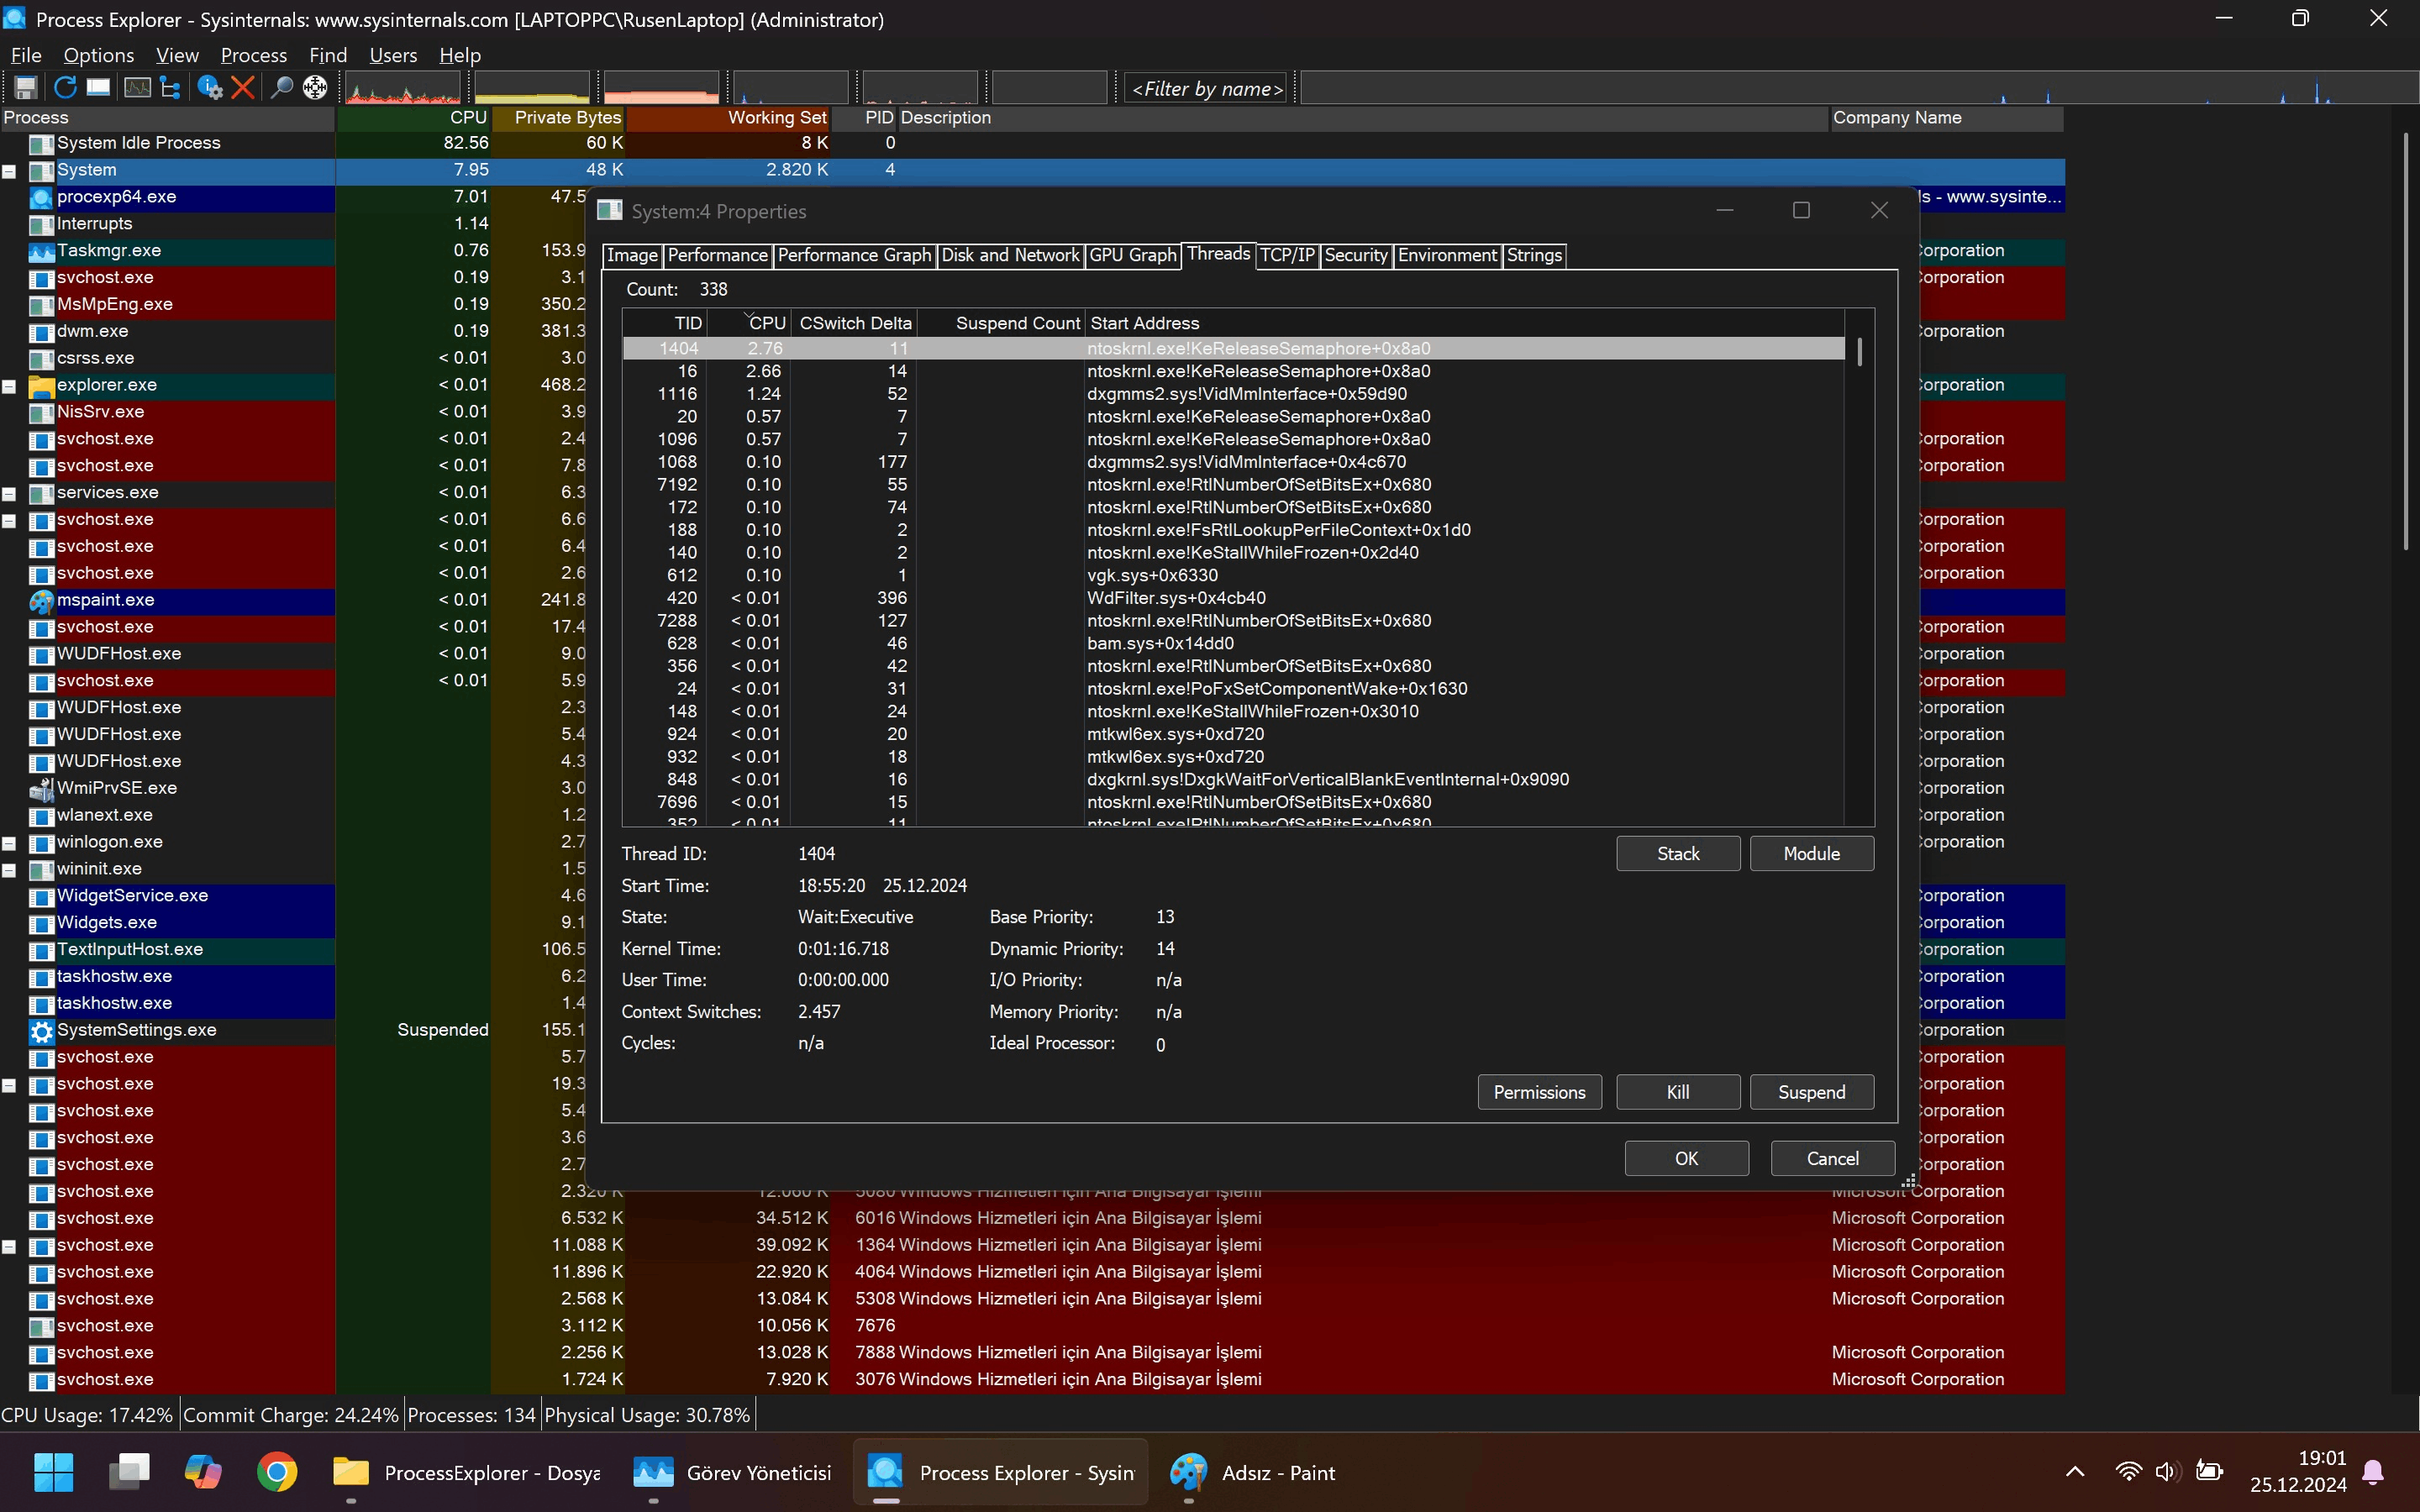Toggle the process tree view icon

click(x=170, y=88)
